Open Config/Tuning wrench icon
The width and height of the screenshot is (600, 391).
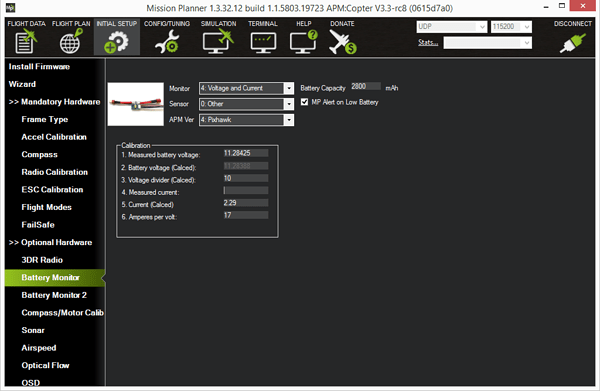point(167,42)
